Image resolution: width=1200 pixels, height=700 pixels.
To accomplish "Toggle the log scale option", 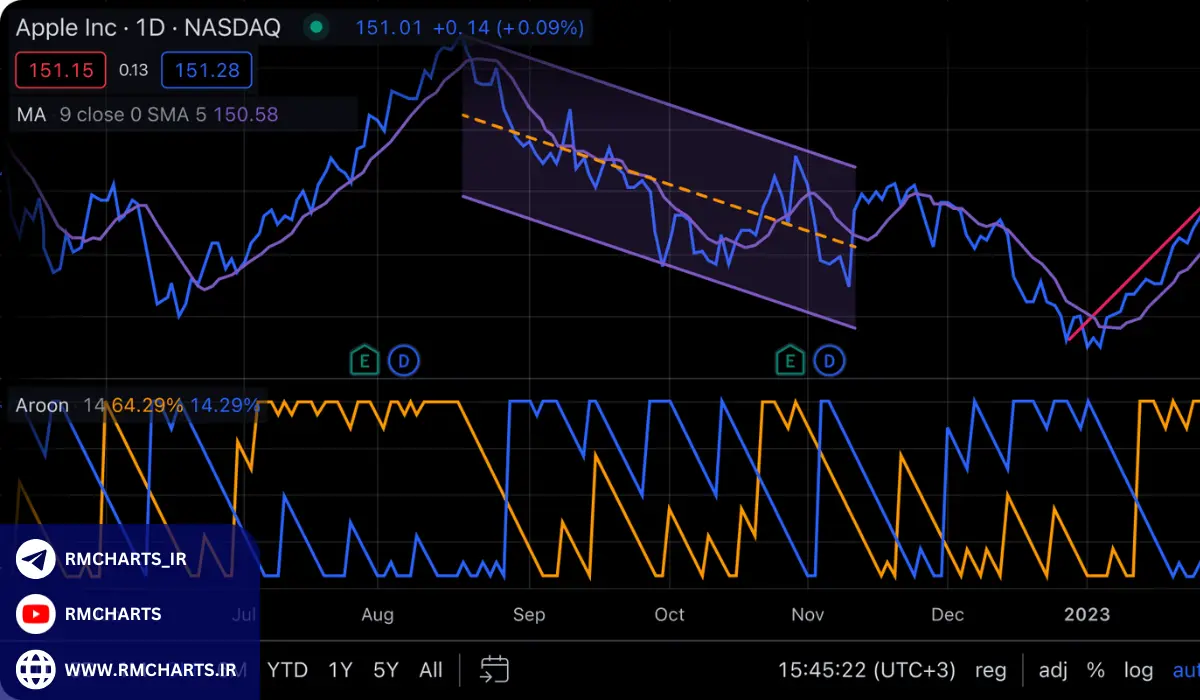I will click(x=1138, y=670).
